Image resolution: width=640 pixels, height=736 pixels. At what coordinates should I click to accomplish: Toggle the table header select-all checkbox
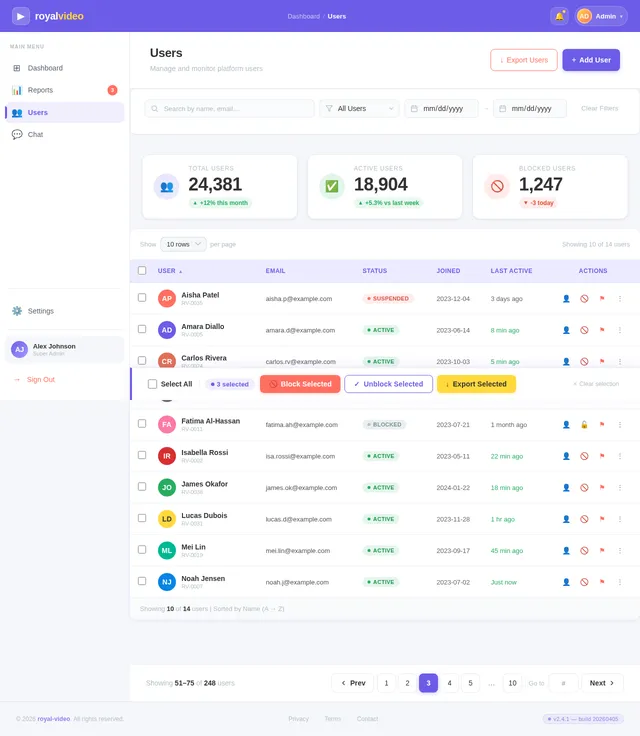(x=142, y=270)
